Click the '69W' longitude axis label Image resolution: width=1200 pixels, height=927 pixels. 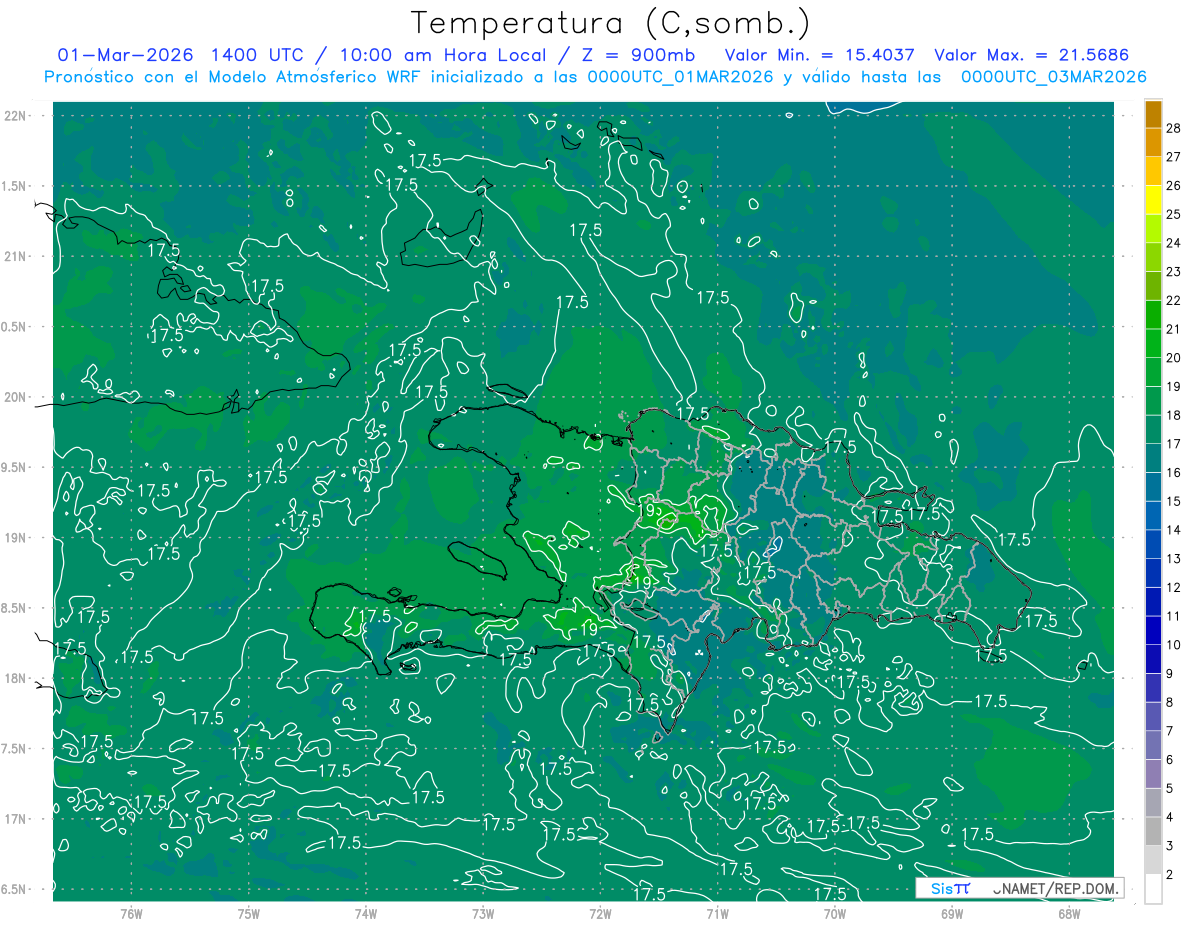pos(952,914)
